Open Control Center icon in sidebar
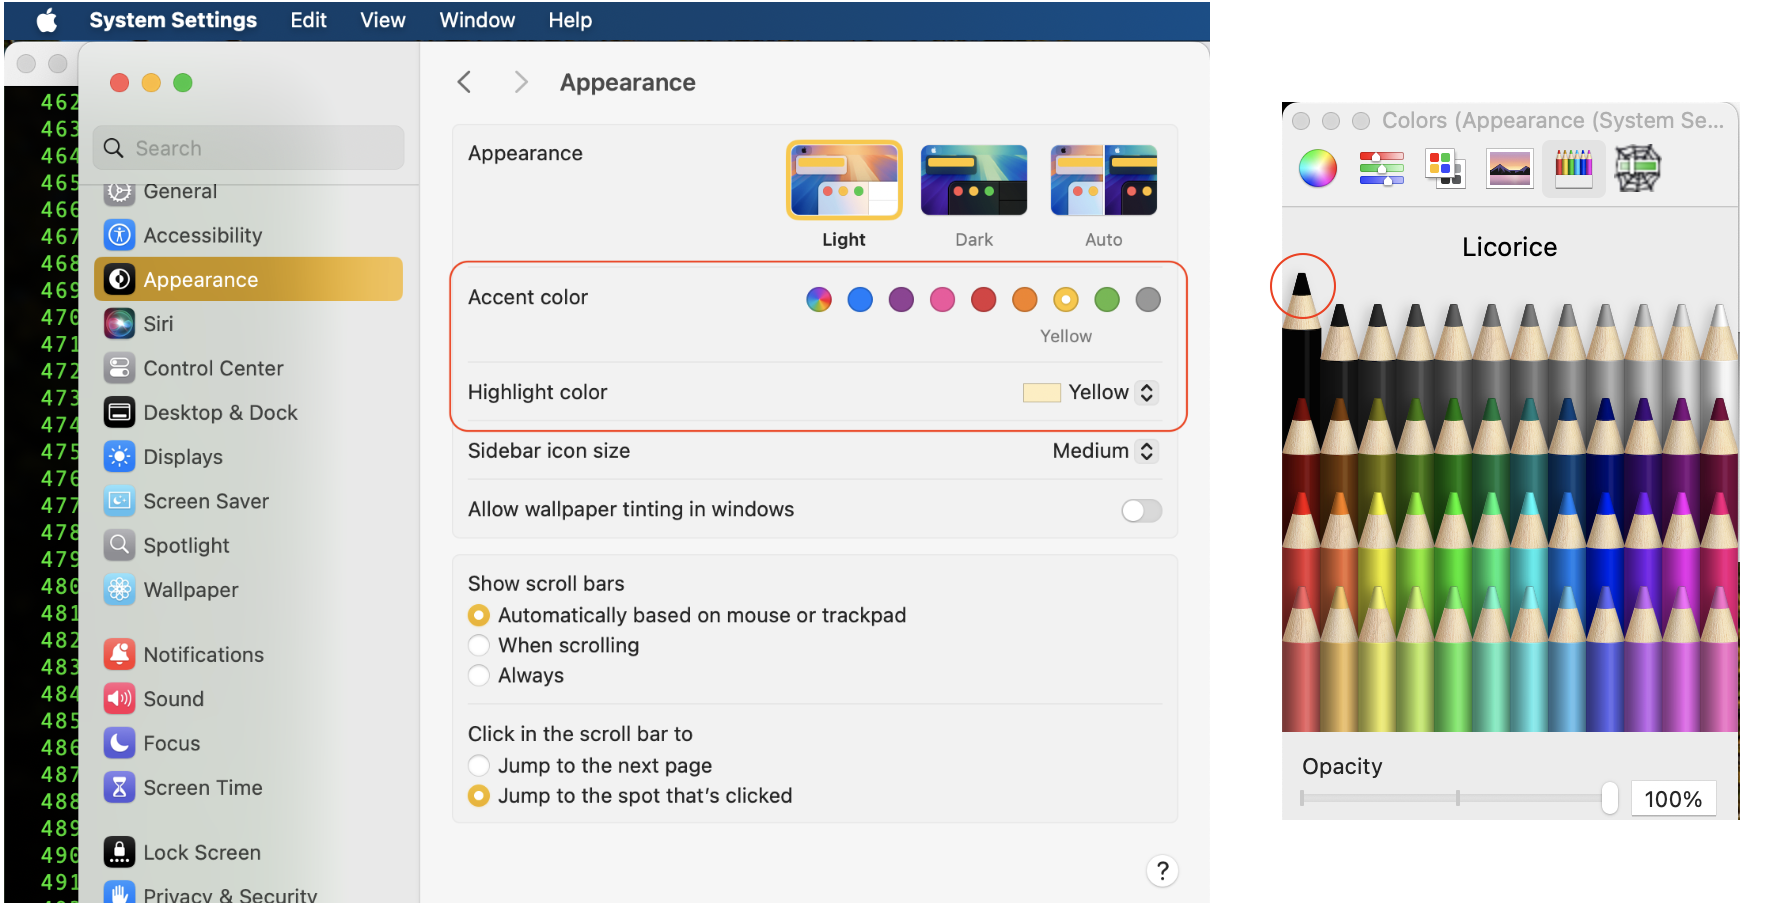 point(120,368)
